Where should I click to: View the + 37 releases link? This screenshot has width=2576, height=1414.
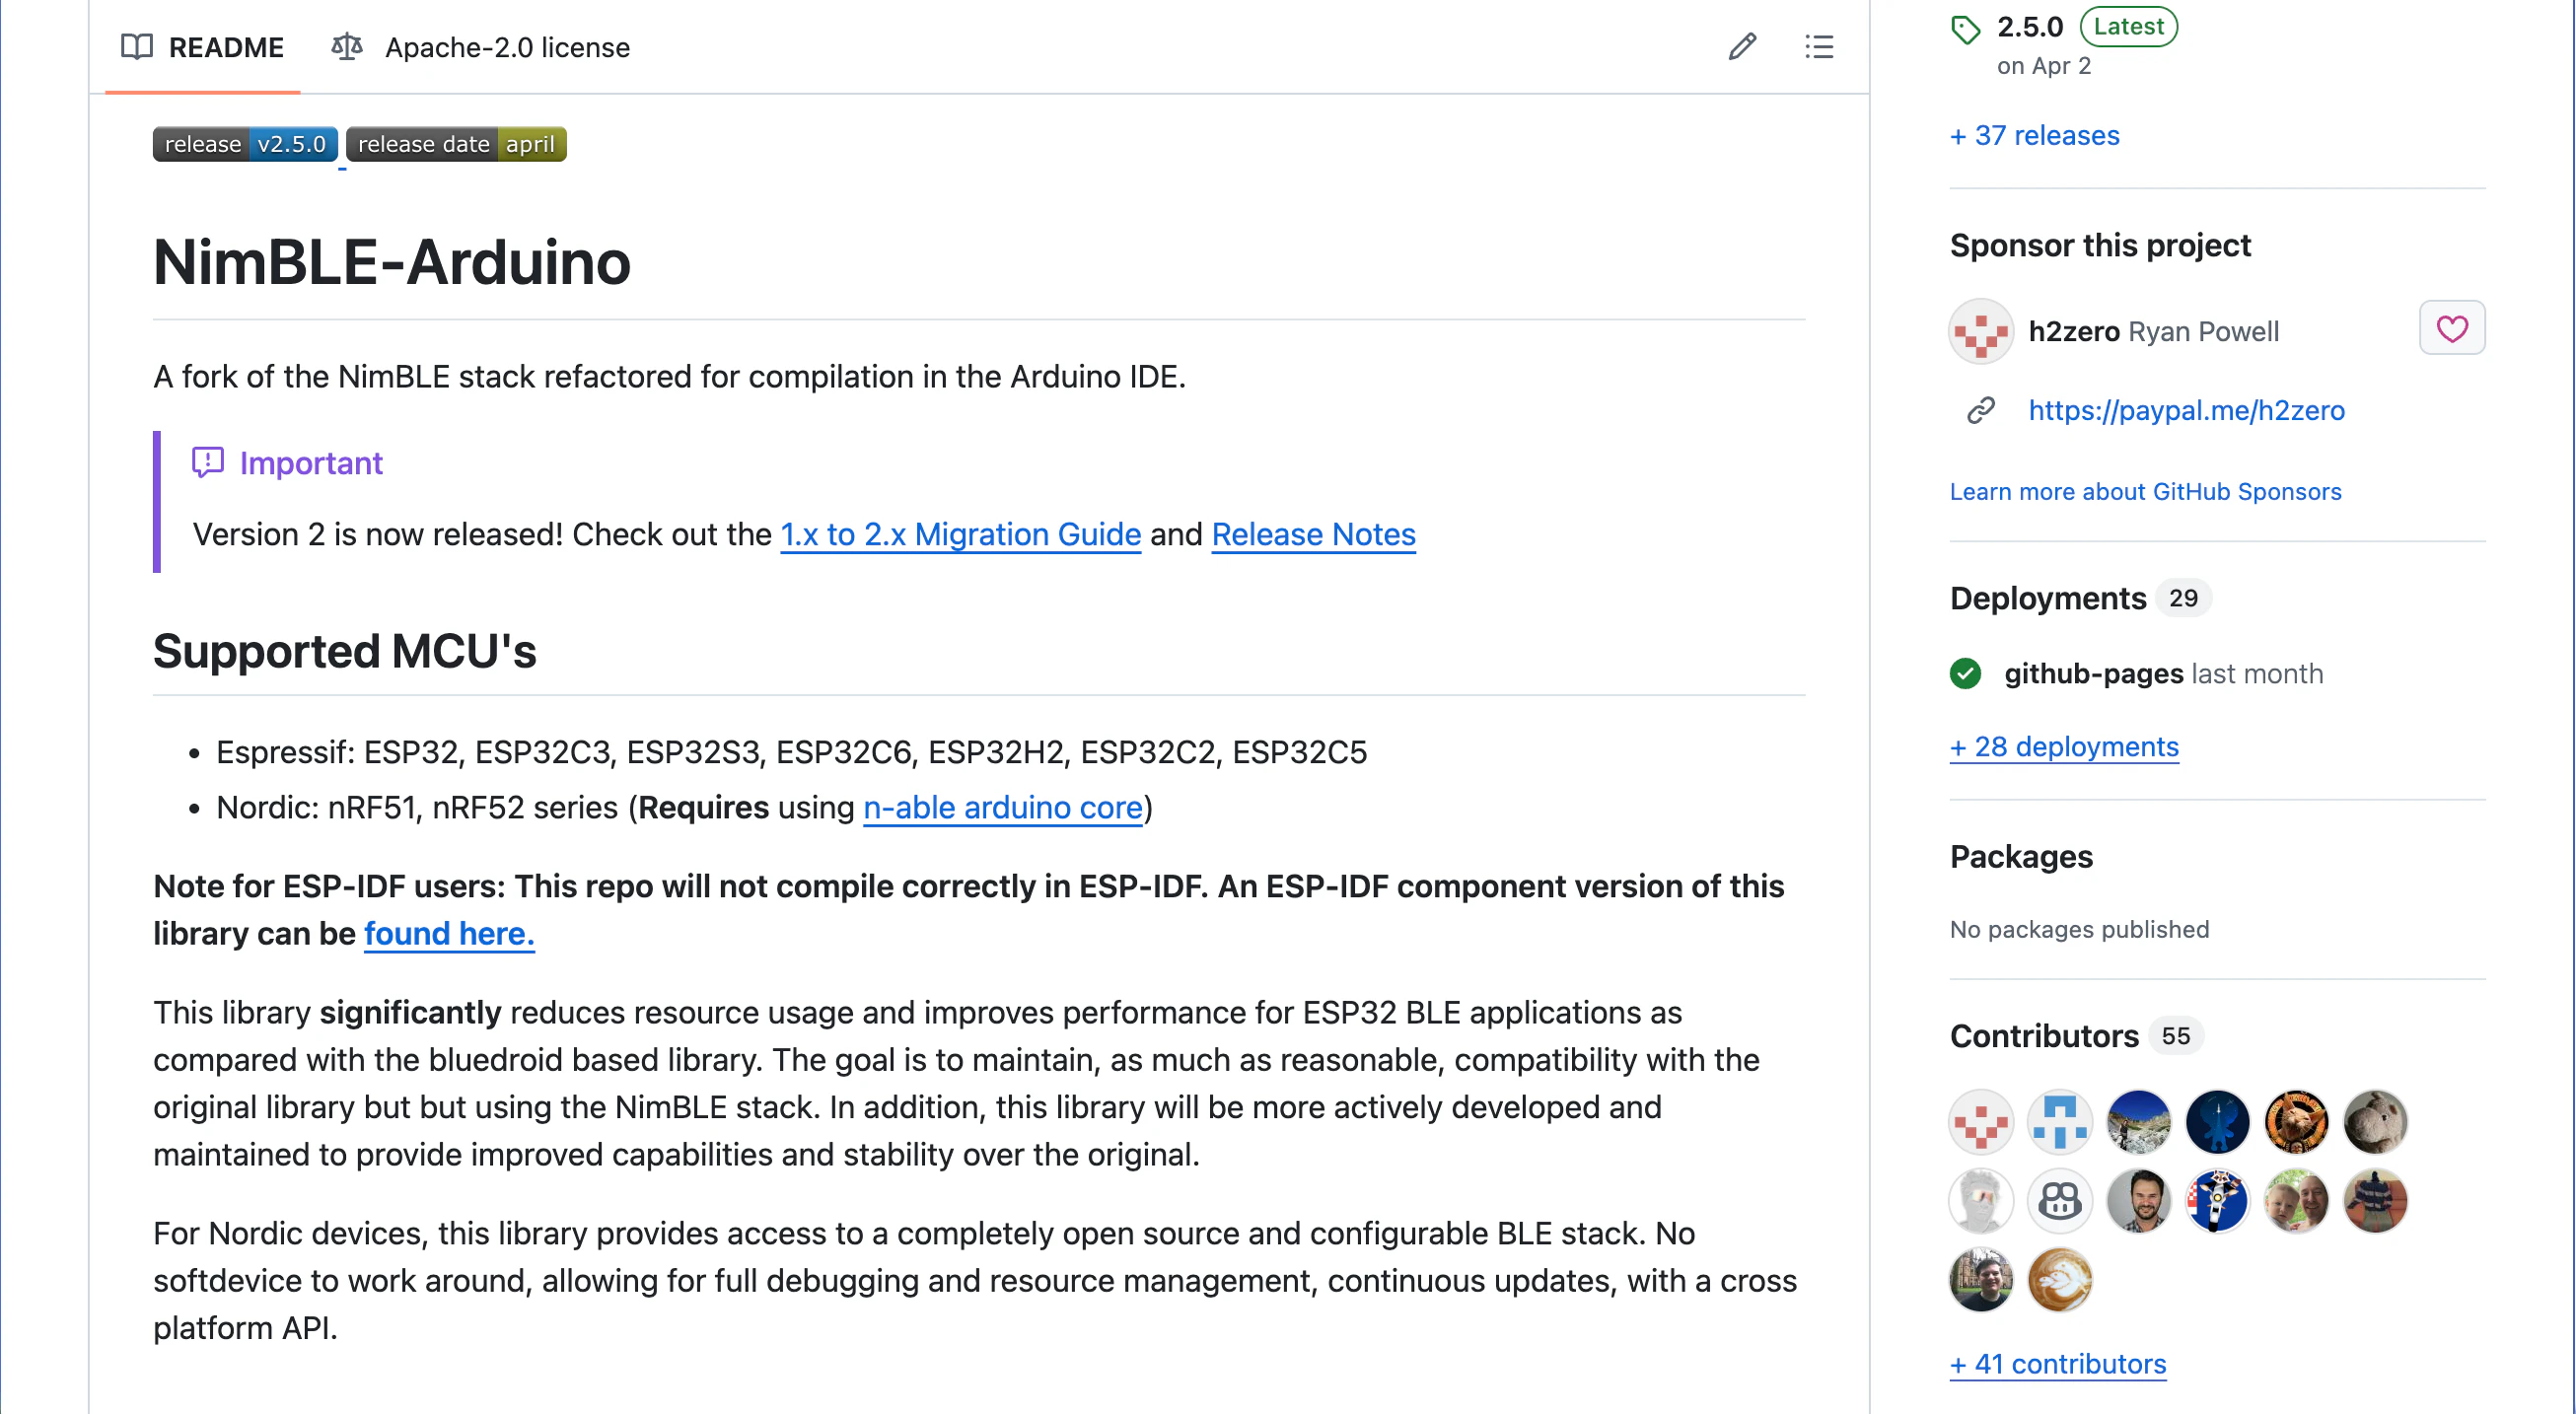point(2034,135)
